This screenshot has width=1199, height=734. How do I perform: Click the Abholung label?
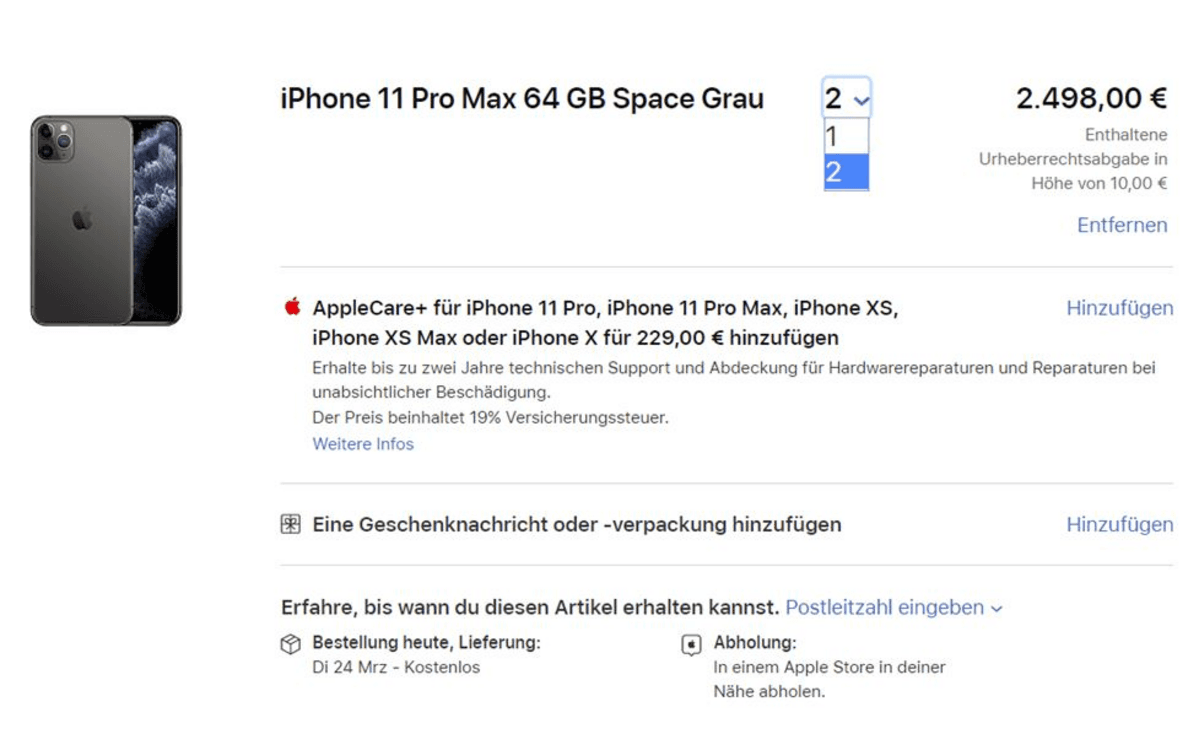coord(755,642)
